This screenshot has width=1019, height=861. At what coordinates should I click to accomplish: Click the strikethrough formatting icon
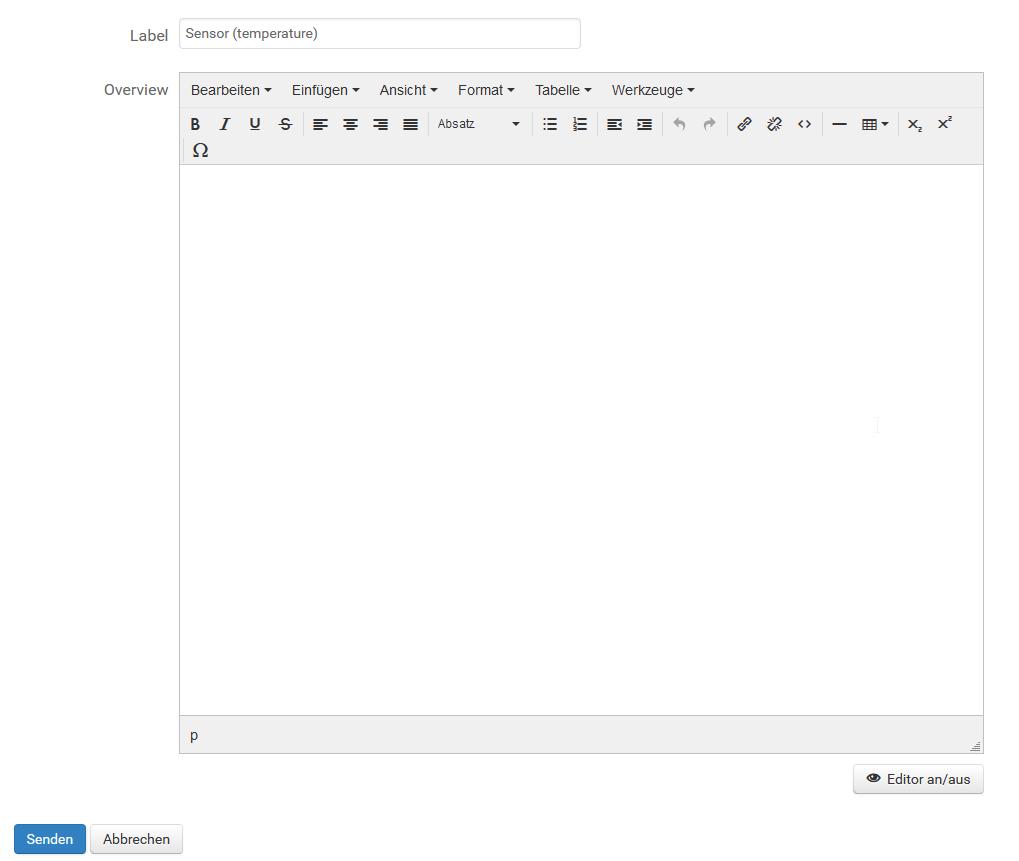[x=285, y=125]
